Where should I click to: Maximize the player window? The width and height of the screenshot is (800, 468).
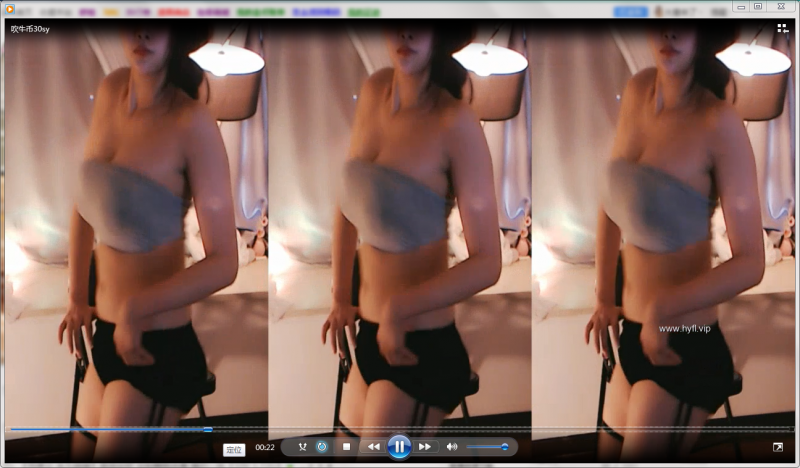click(758, 7)
